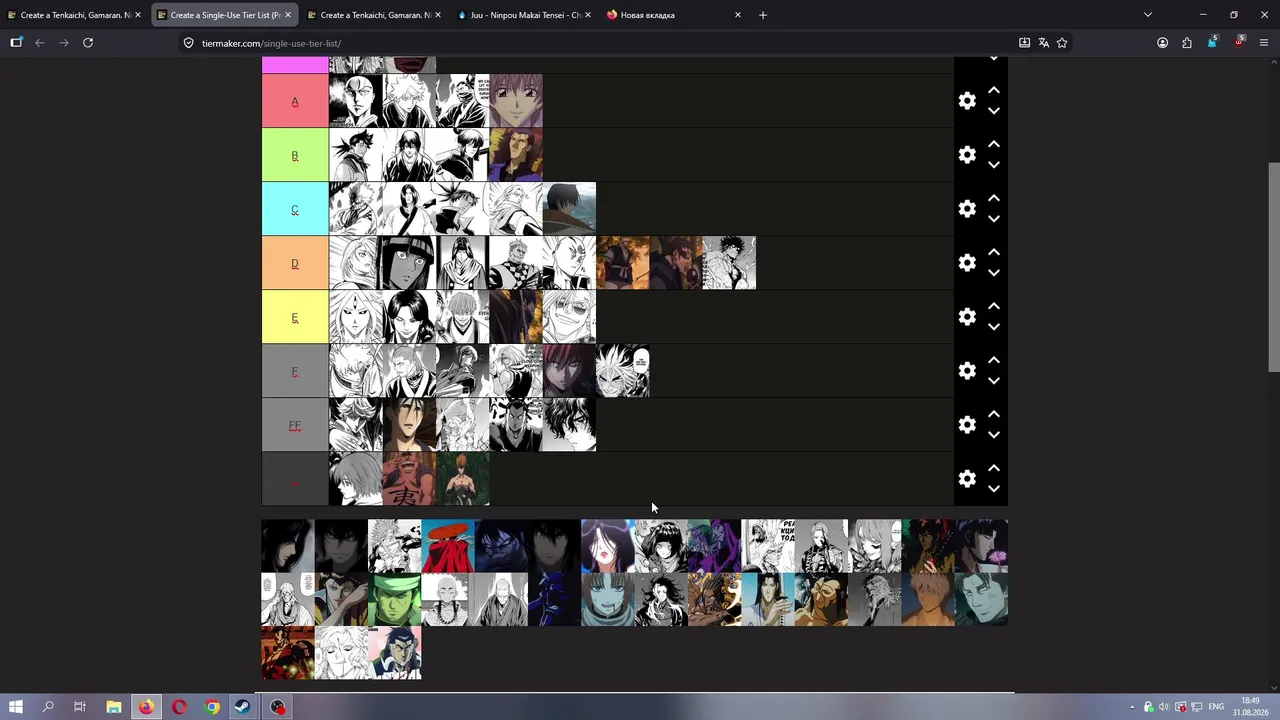Bookmark this page with the star icon
Viewport: 1280px width, 720px height.
(x=1062, y=43)
